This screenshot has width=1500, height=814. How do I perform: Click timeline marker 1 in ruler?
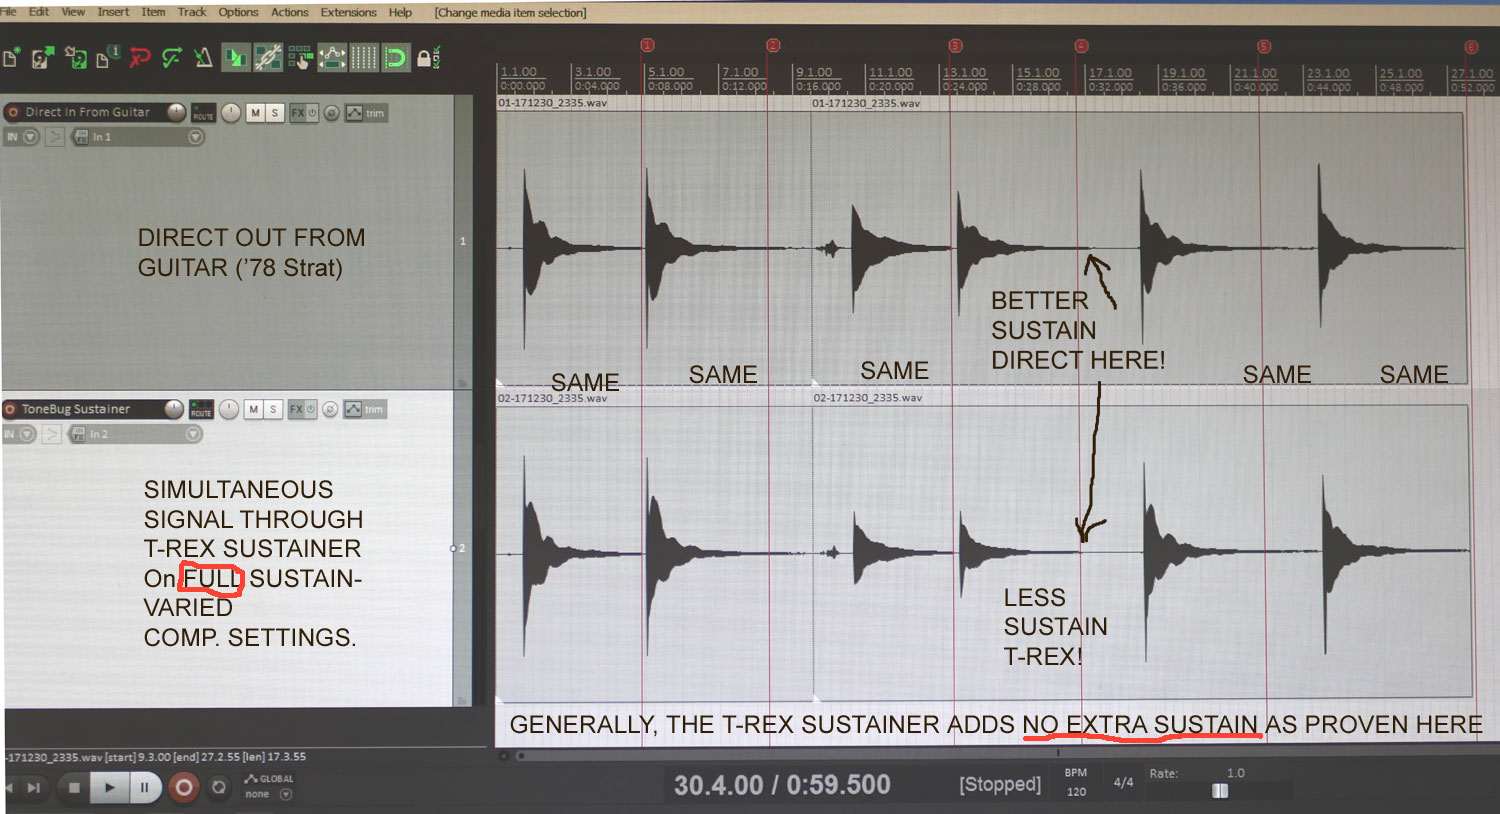[x=647, y=45]
